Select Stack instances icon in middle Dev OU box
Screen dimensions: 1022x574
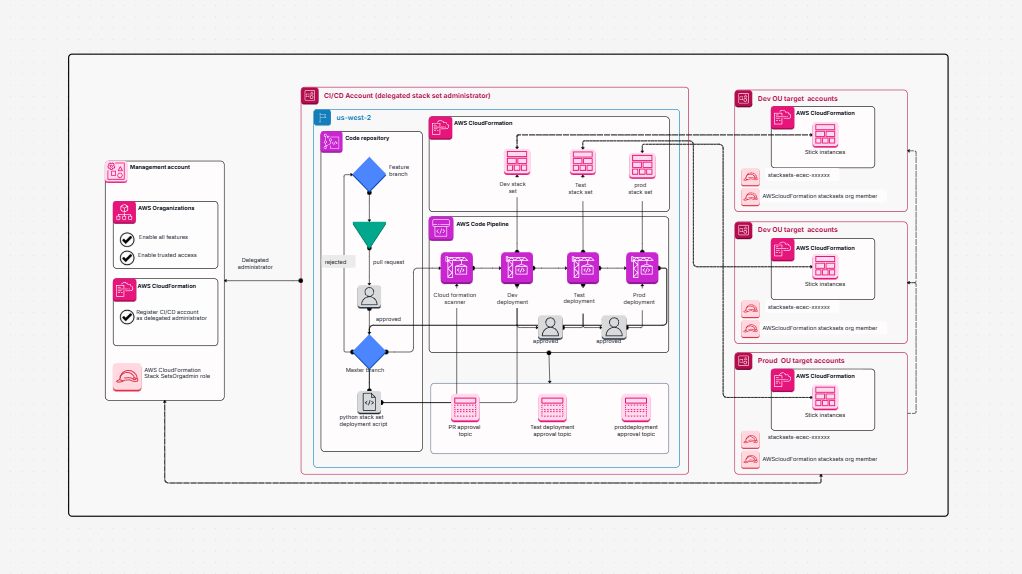point(825,267)
